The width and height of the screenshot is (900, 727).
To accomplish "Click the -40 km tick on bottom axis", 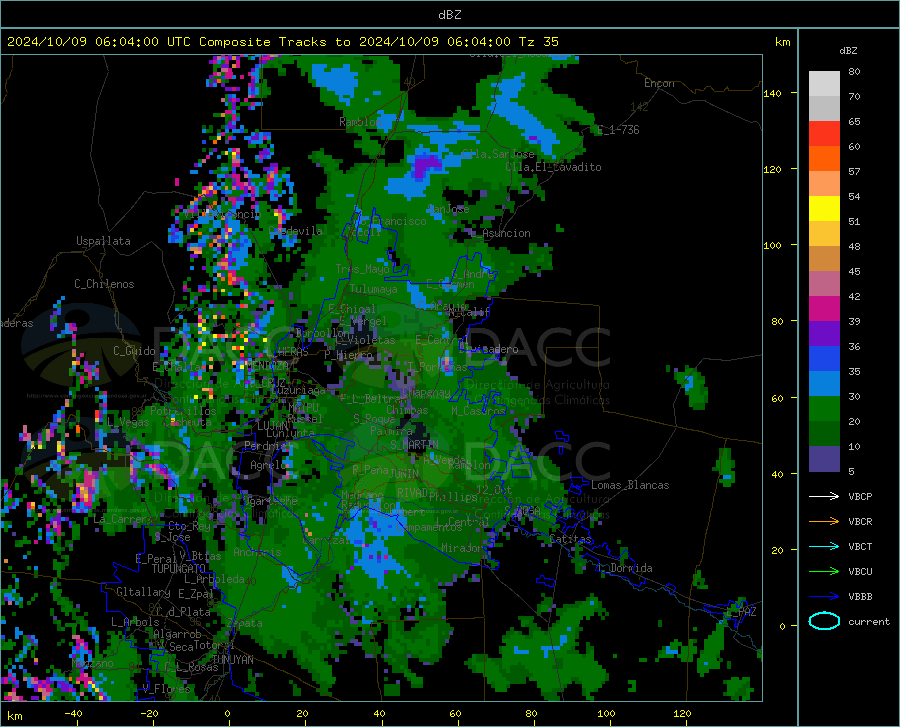I will (x=73, y=714).
